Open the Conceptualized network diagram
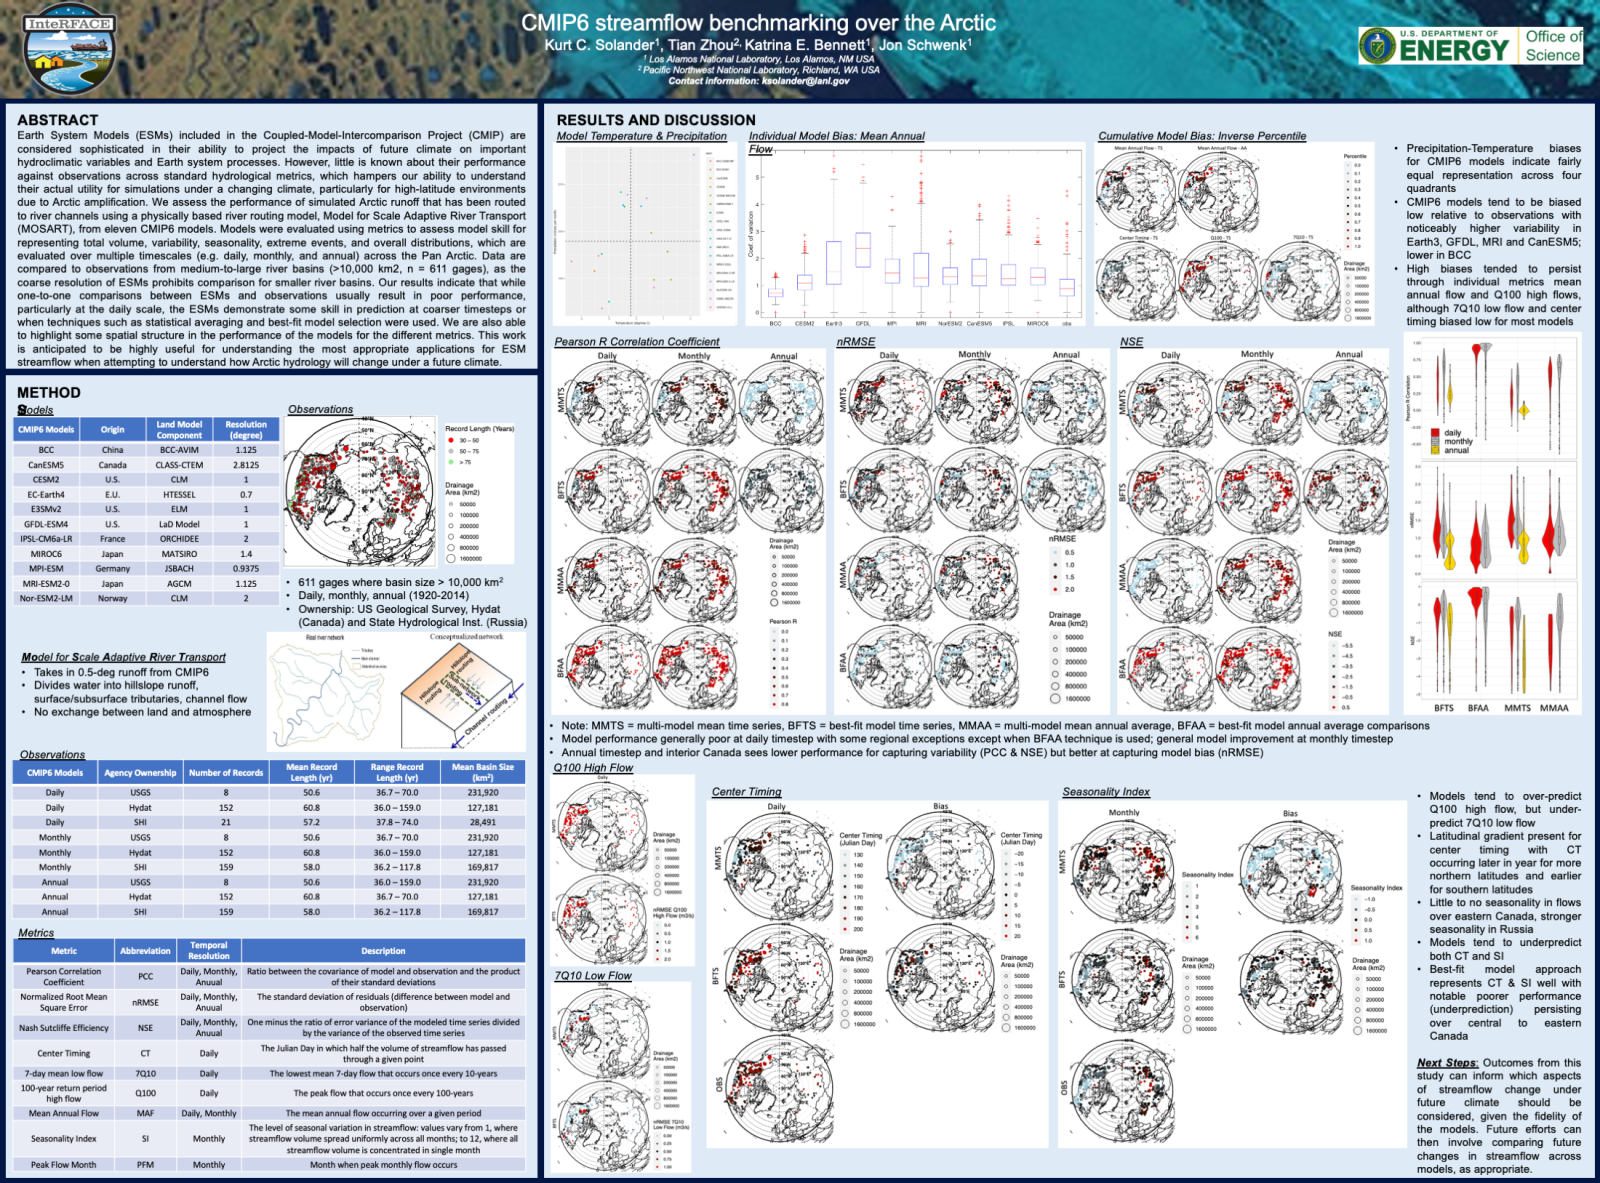 (x=462, y=691)
